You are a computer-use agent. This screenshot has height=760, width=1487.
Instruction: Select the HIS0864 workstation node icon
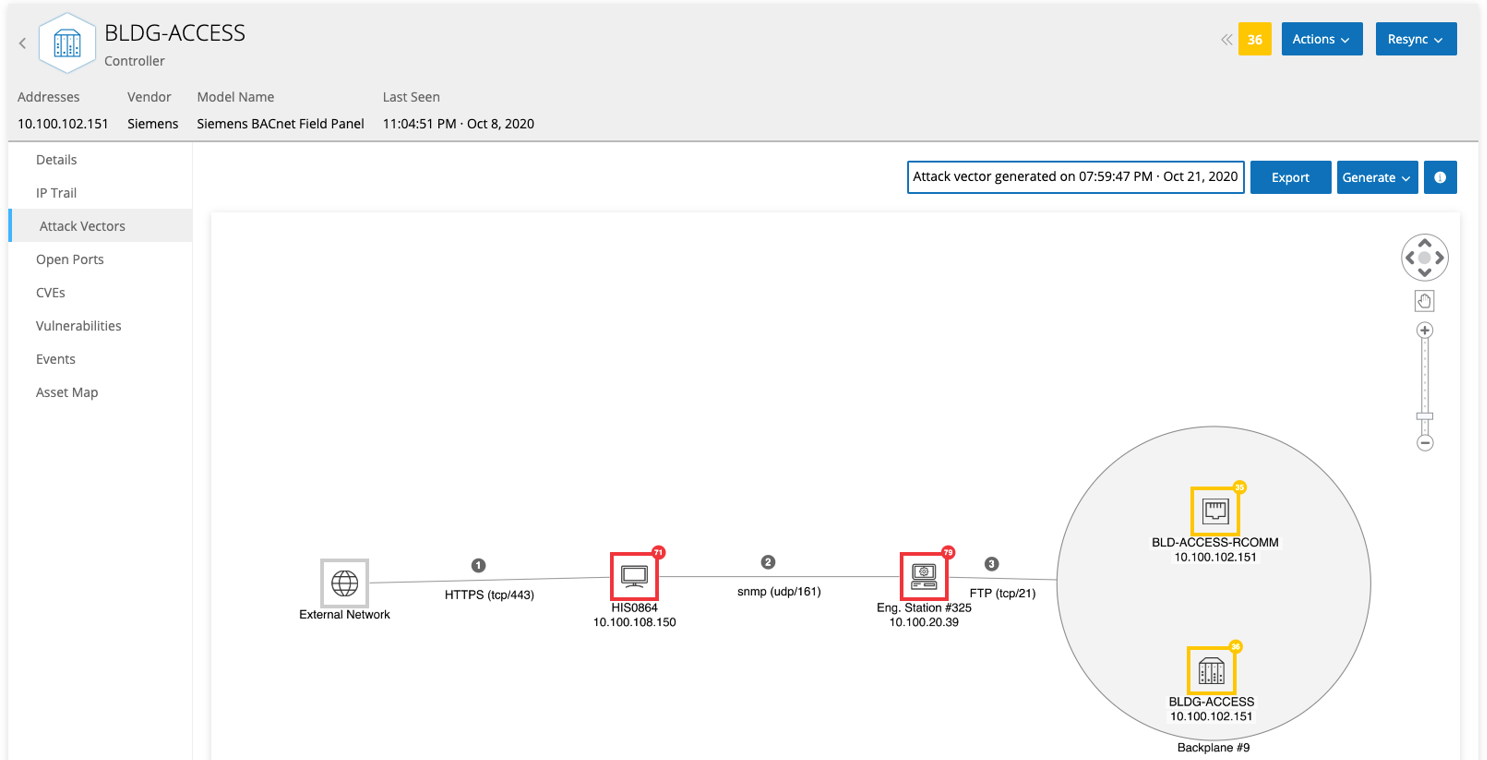[634, 576]
